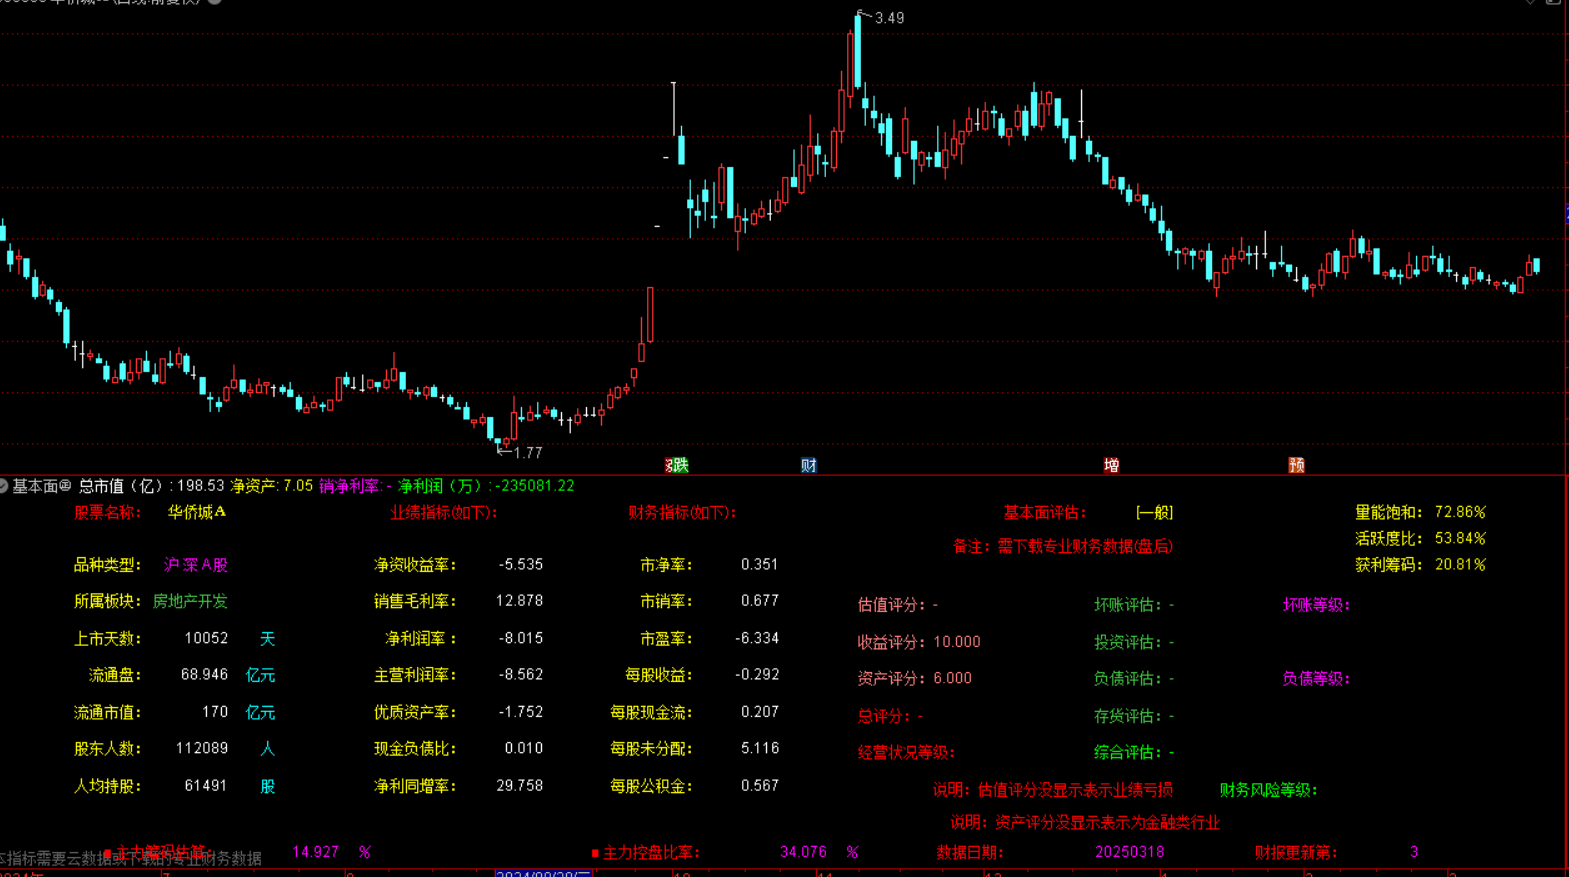The image size is (1569, 877).
Task: Click the 每股未分配 value 5.116
Action: 760,748
